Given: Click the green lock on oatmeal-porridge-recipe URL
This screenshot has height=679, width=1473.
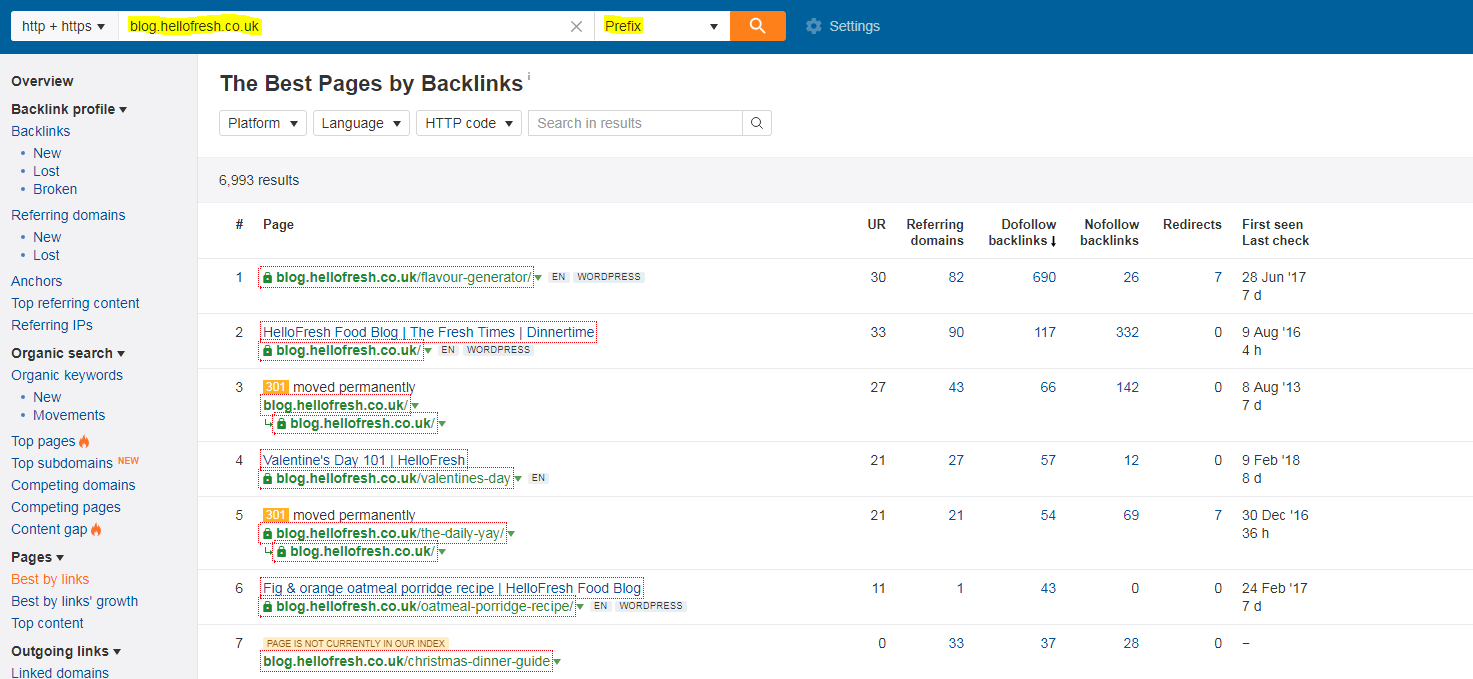Looking at the screenshot, I should (x=267, y=607).
